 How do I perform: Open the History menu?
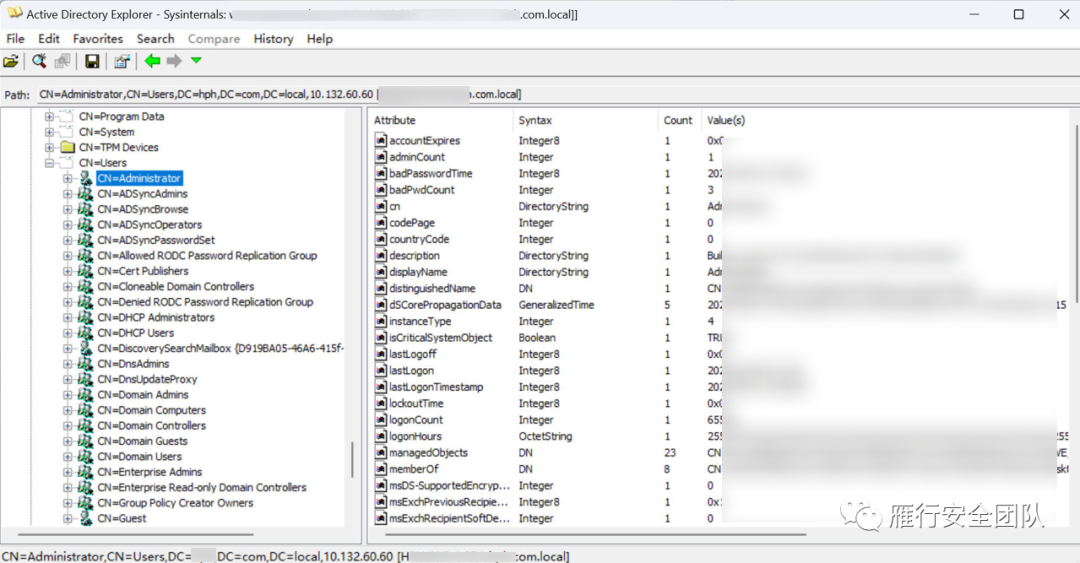coord(273,39)
